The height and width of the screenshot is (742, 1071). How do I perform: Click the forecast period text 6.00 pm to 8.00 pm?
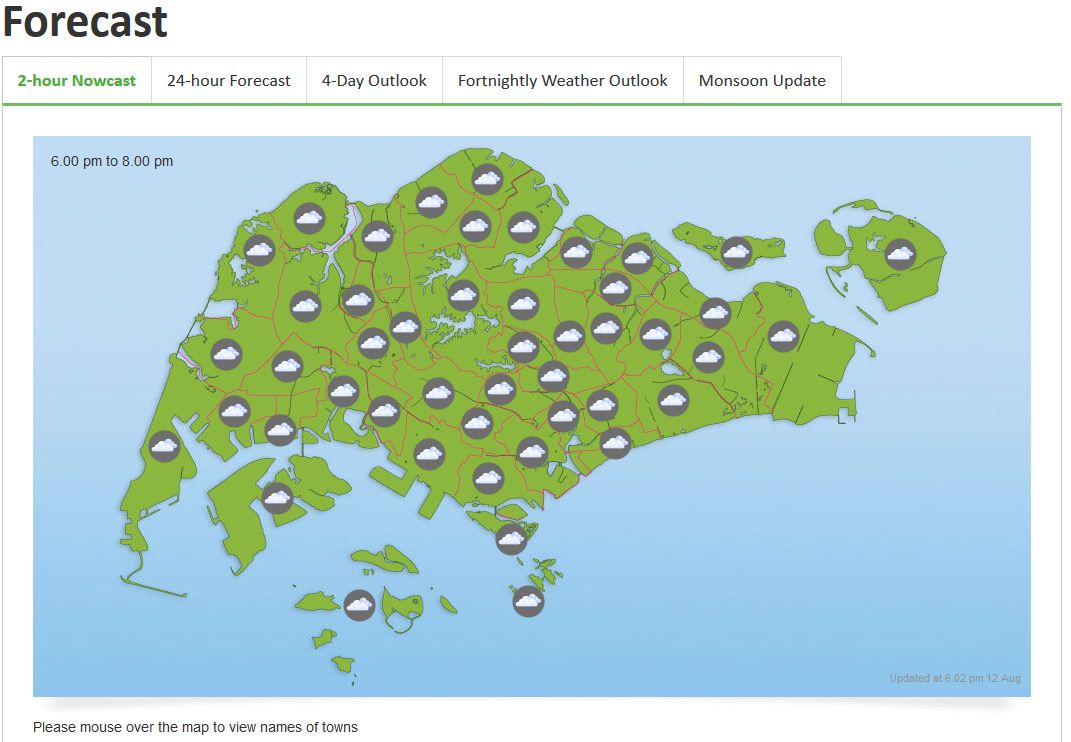coord(112,161)
